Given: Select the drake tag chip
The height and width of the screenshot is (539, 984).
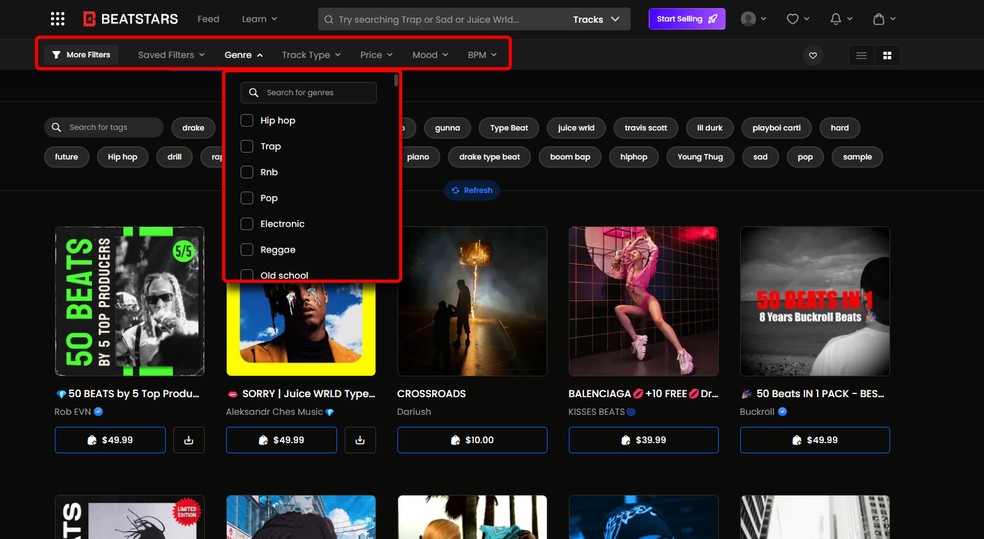Looking at the screenshot, I should 193,127.
